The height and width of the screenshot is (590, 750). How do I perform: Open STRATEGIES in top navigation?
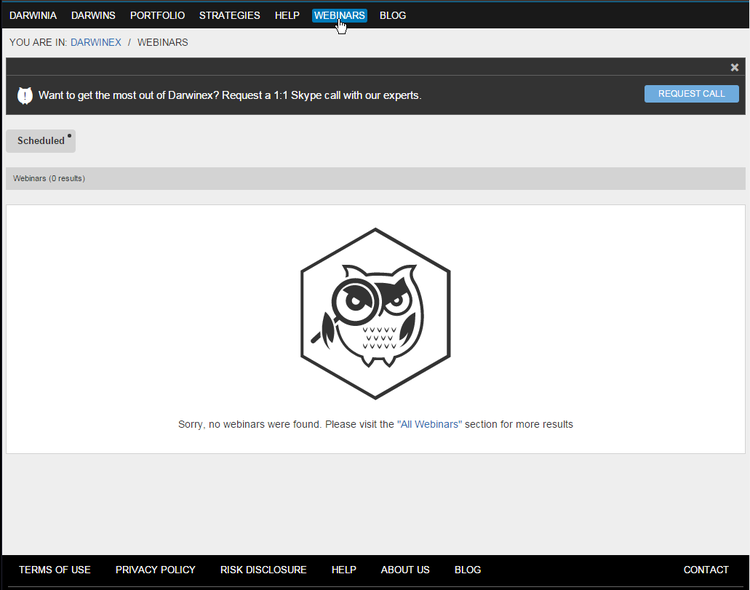[x=230, y=15]
